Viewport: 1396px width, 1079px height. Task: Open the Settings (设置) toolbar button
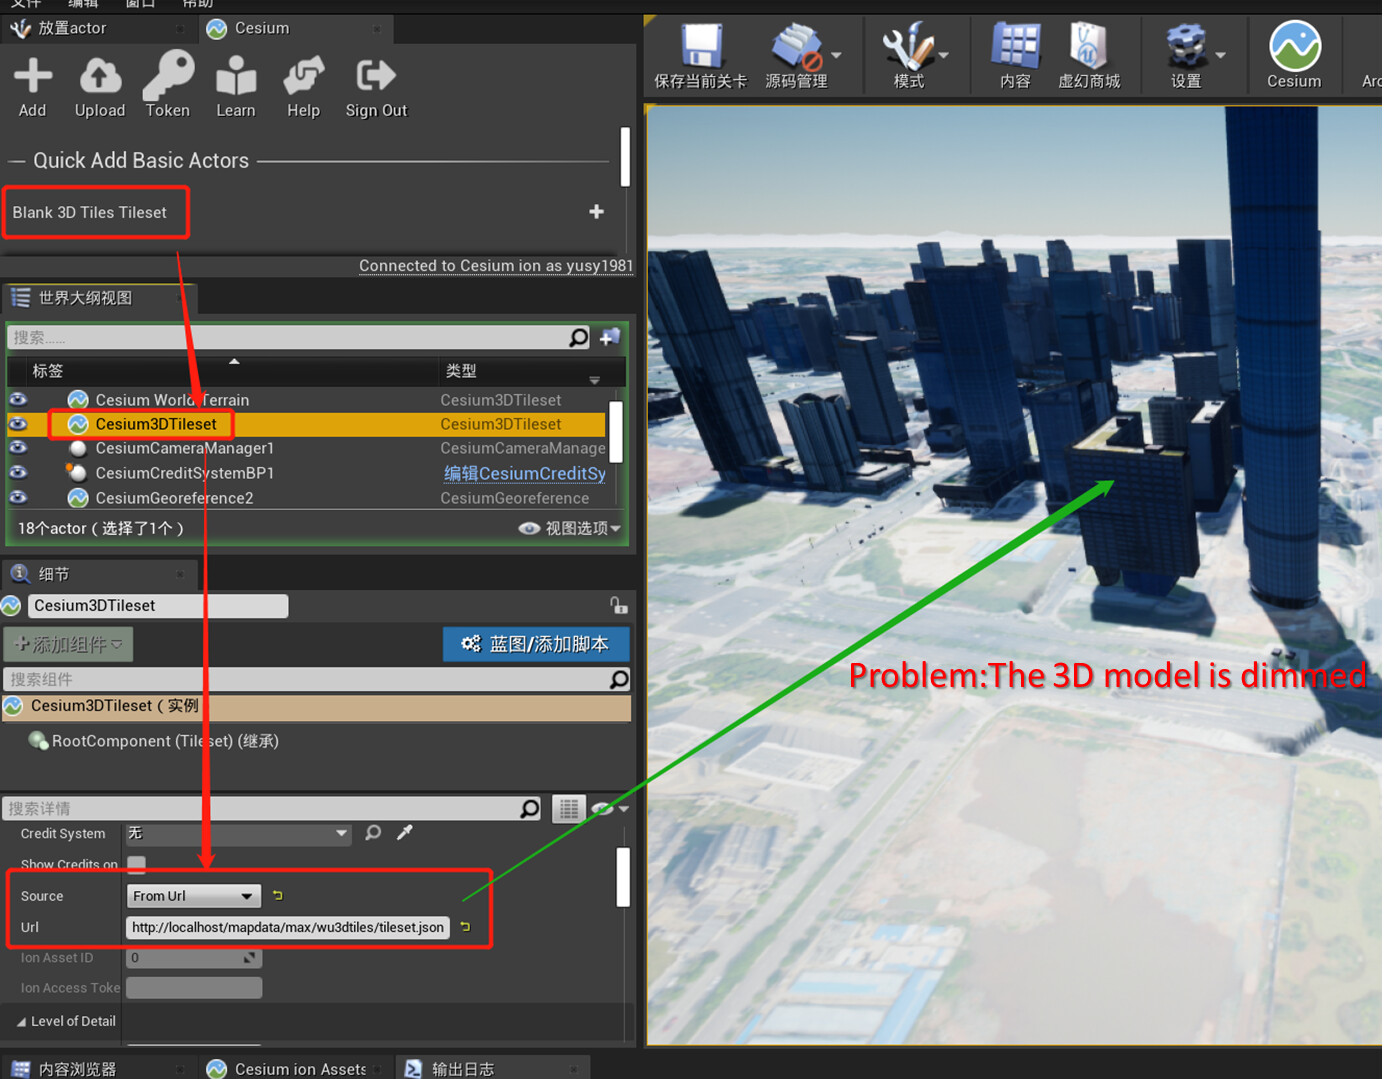(x=1186, y=57)
